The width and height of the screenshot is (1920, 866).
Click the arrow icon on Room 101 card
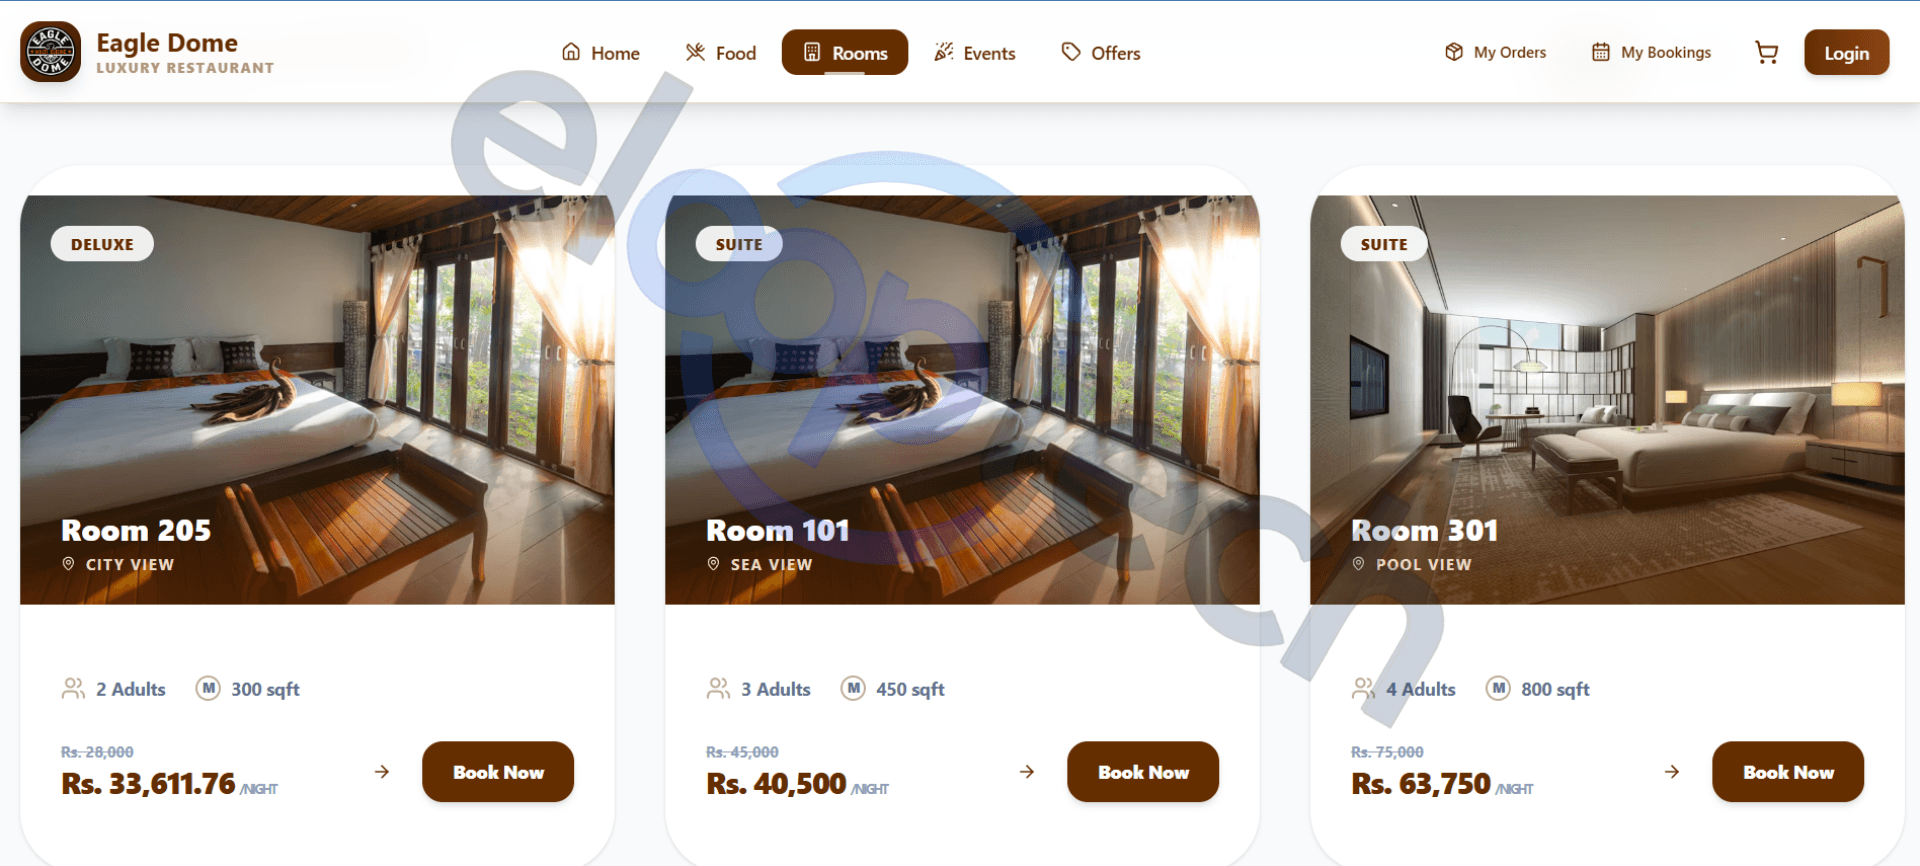click(x=1027, y=772)
